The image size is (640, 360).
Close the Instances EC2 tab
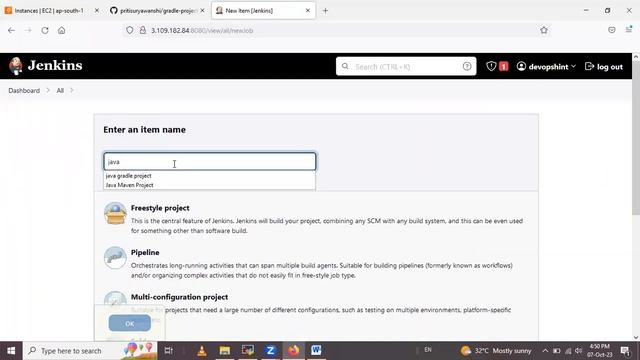tap(97, 11)
